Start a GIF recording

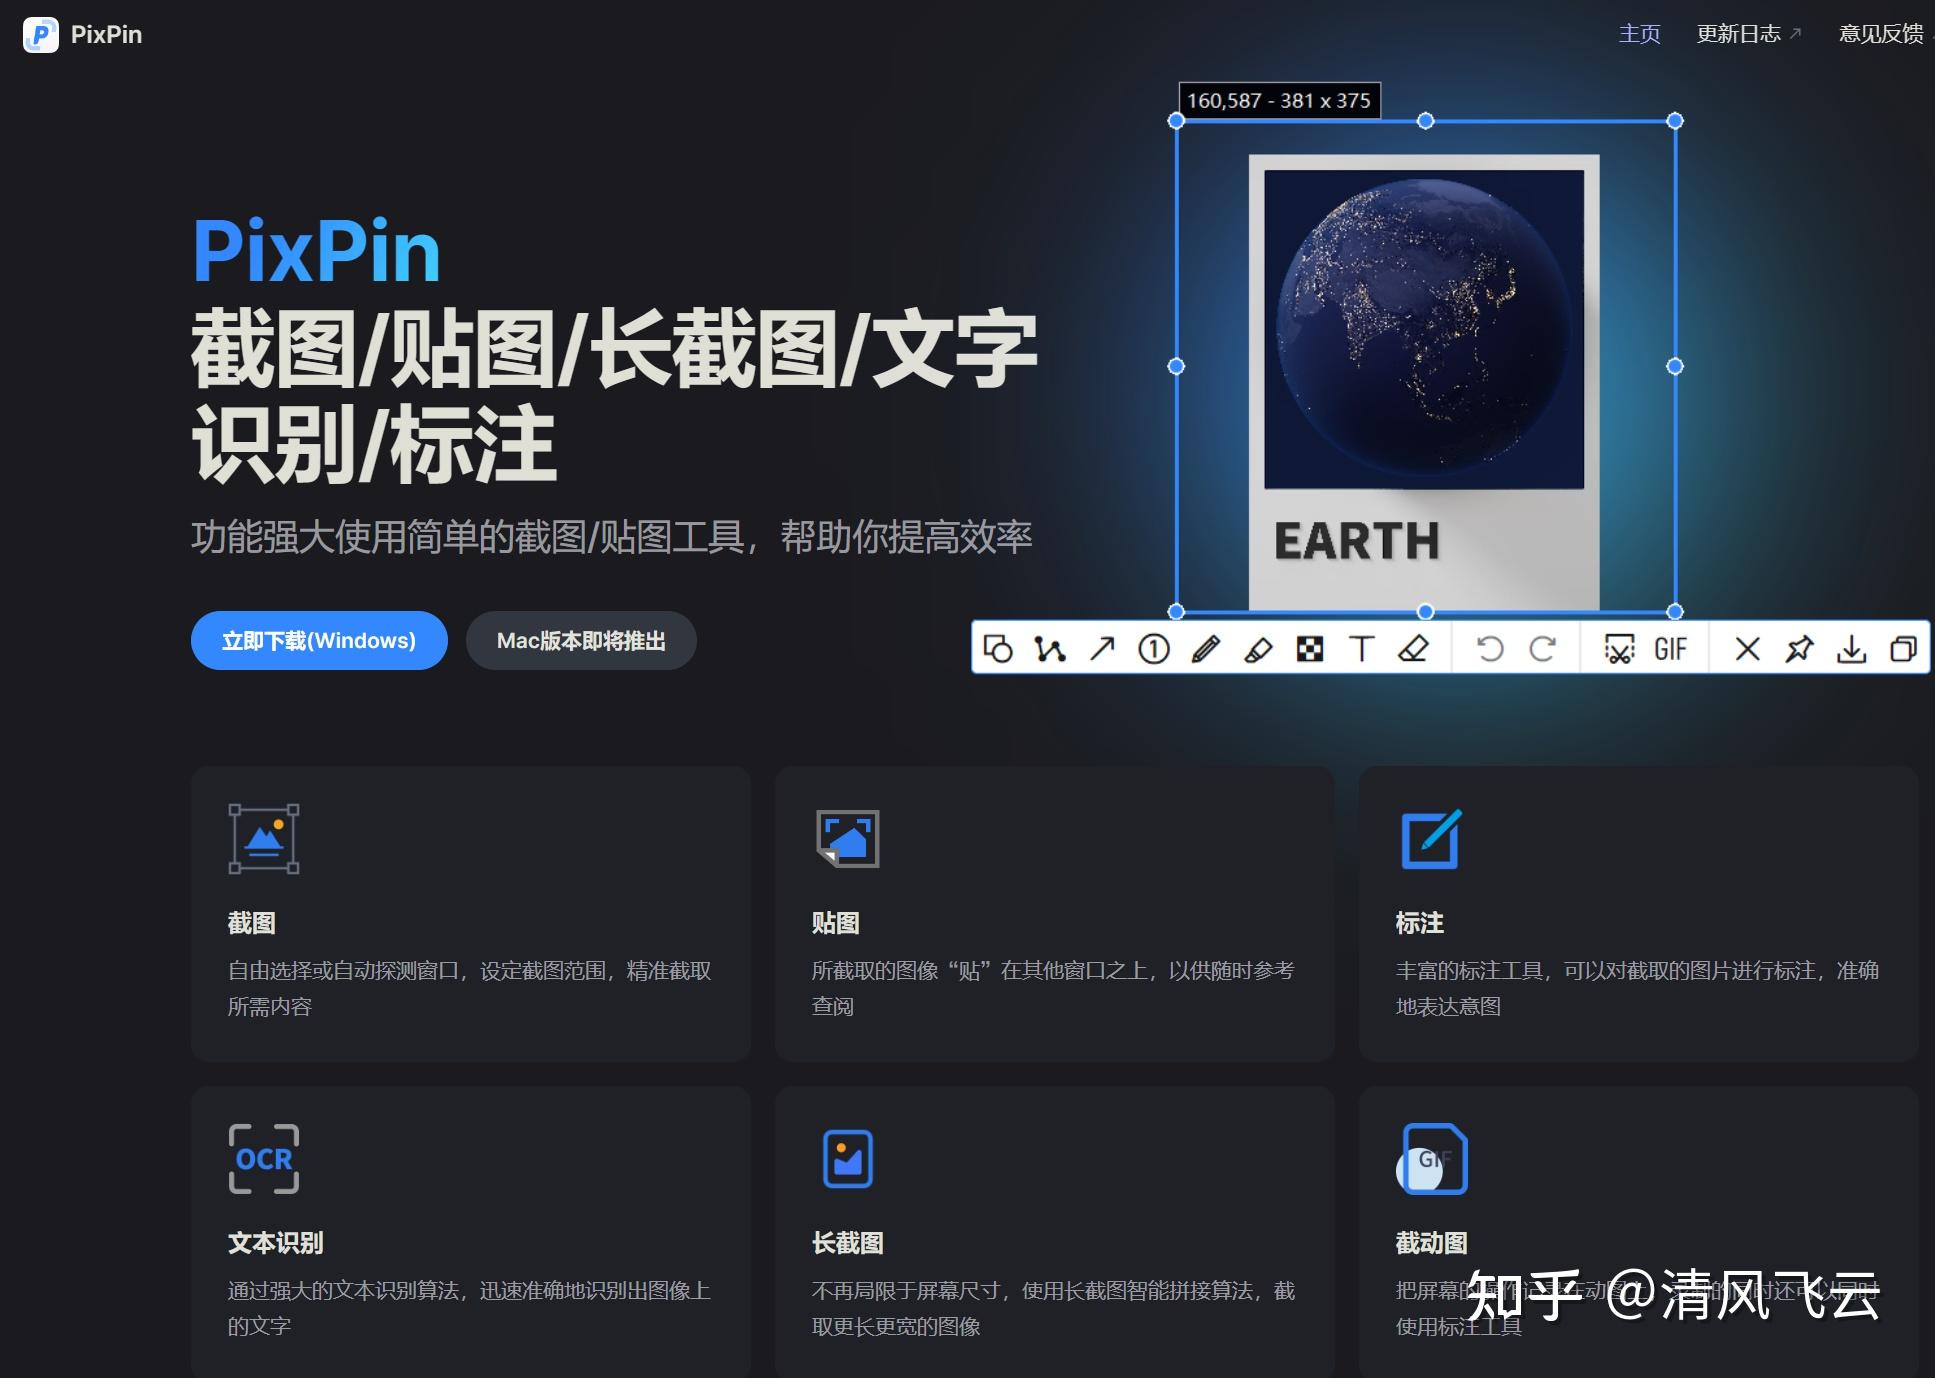1670,648
